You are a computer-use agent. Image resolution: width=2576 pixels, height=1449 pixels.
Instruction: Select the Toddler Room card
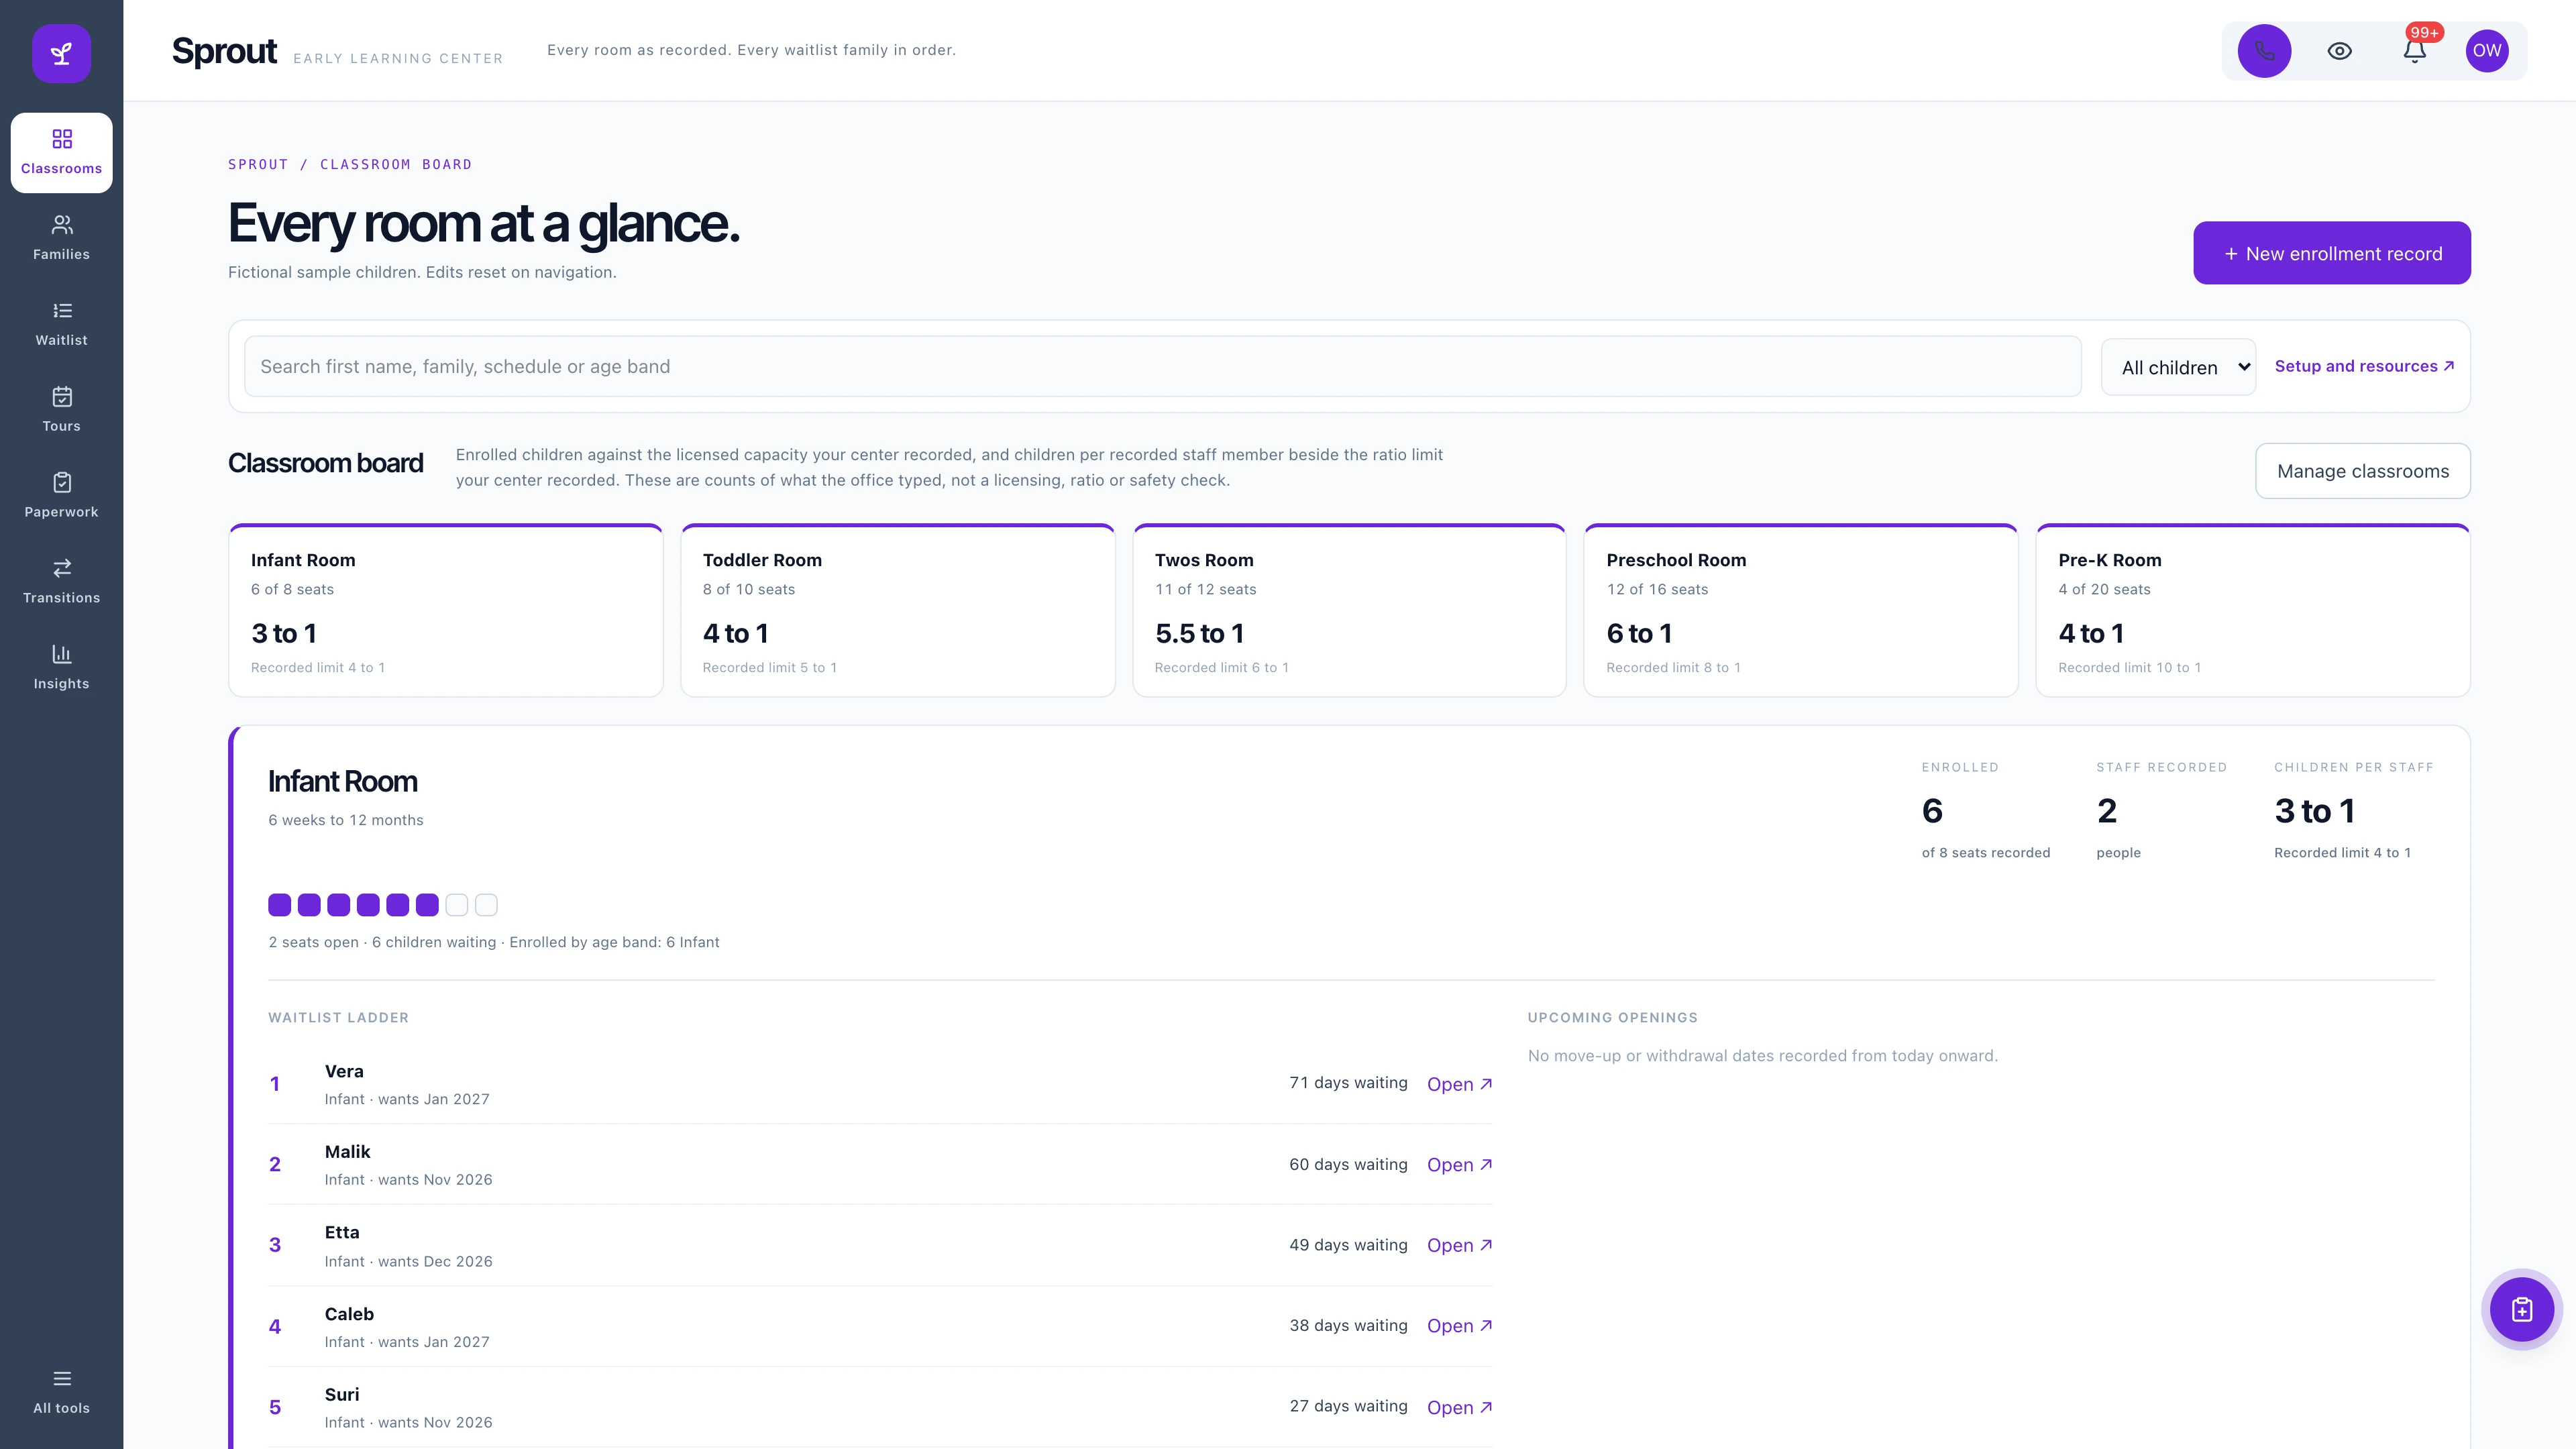(x=897, y=610)
